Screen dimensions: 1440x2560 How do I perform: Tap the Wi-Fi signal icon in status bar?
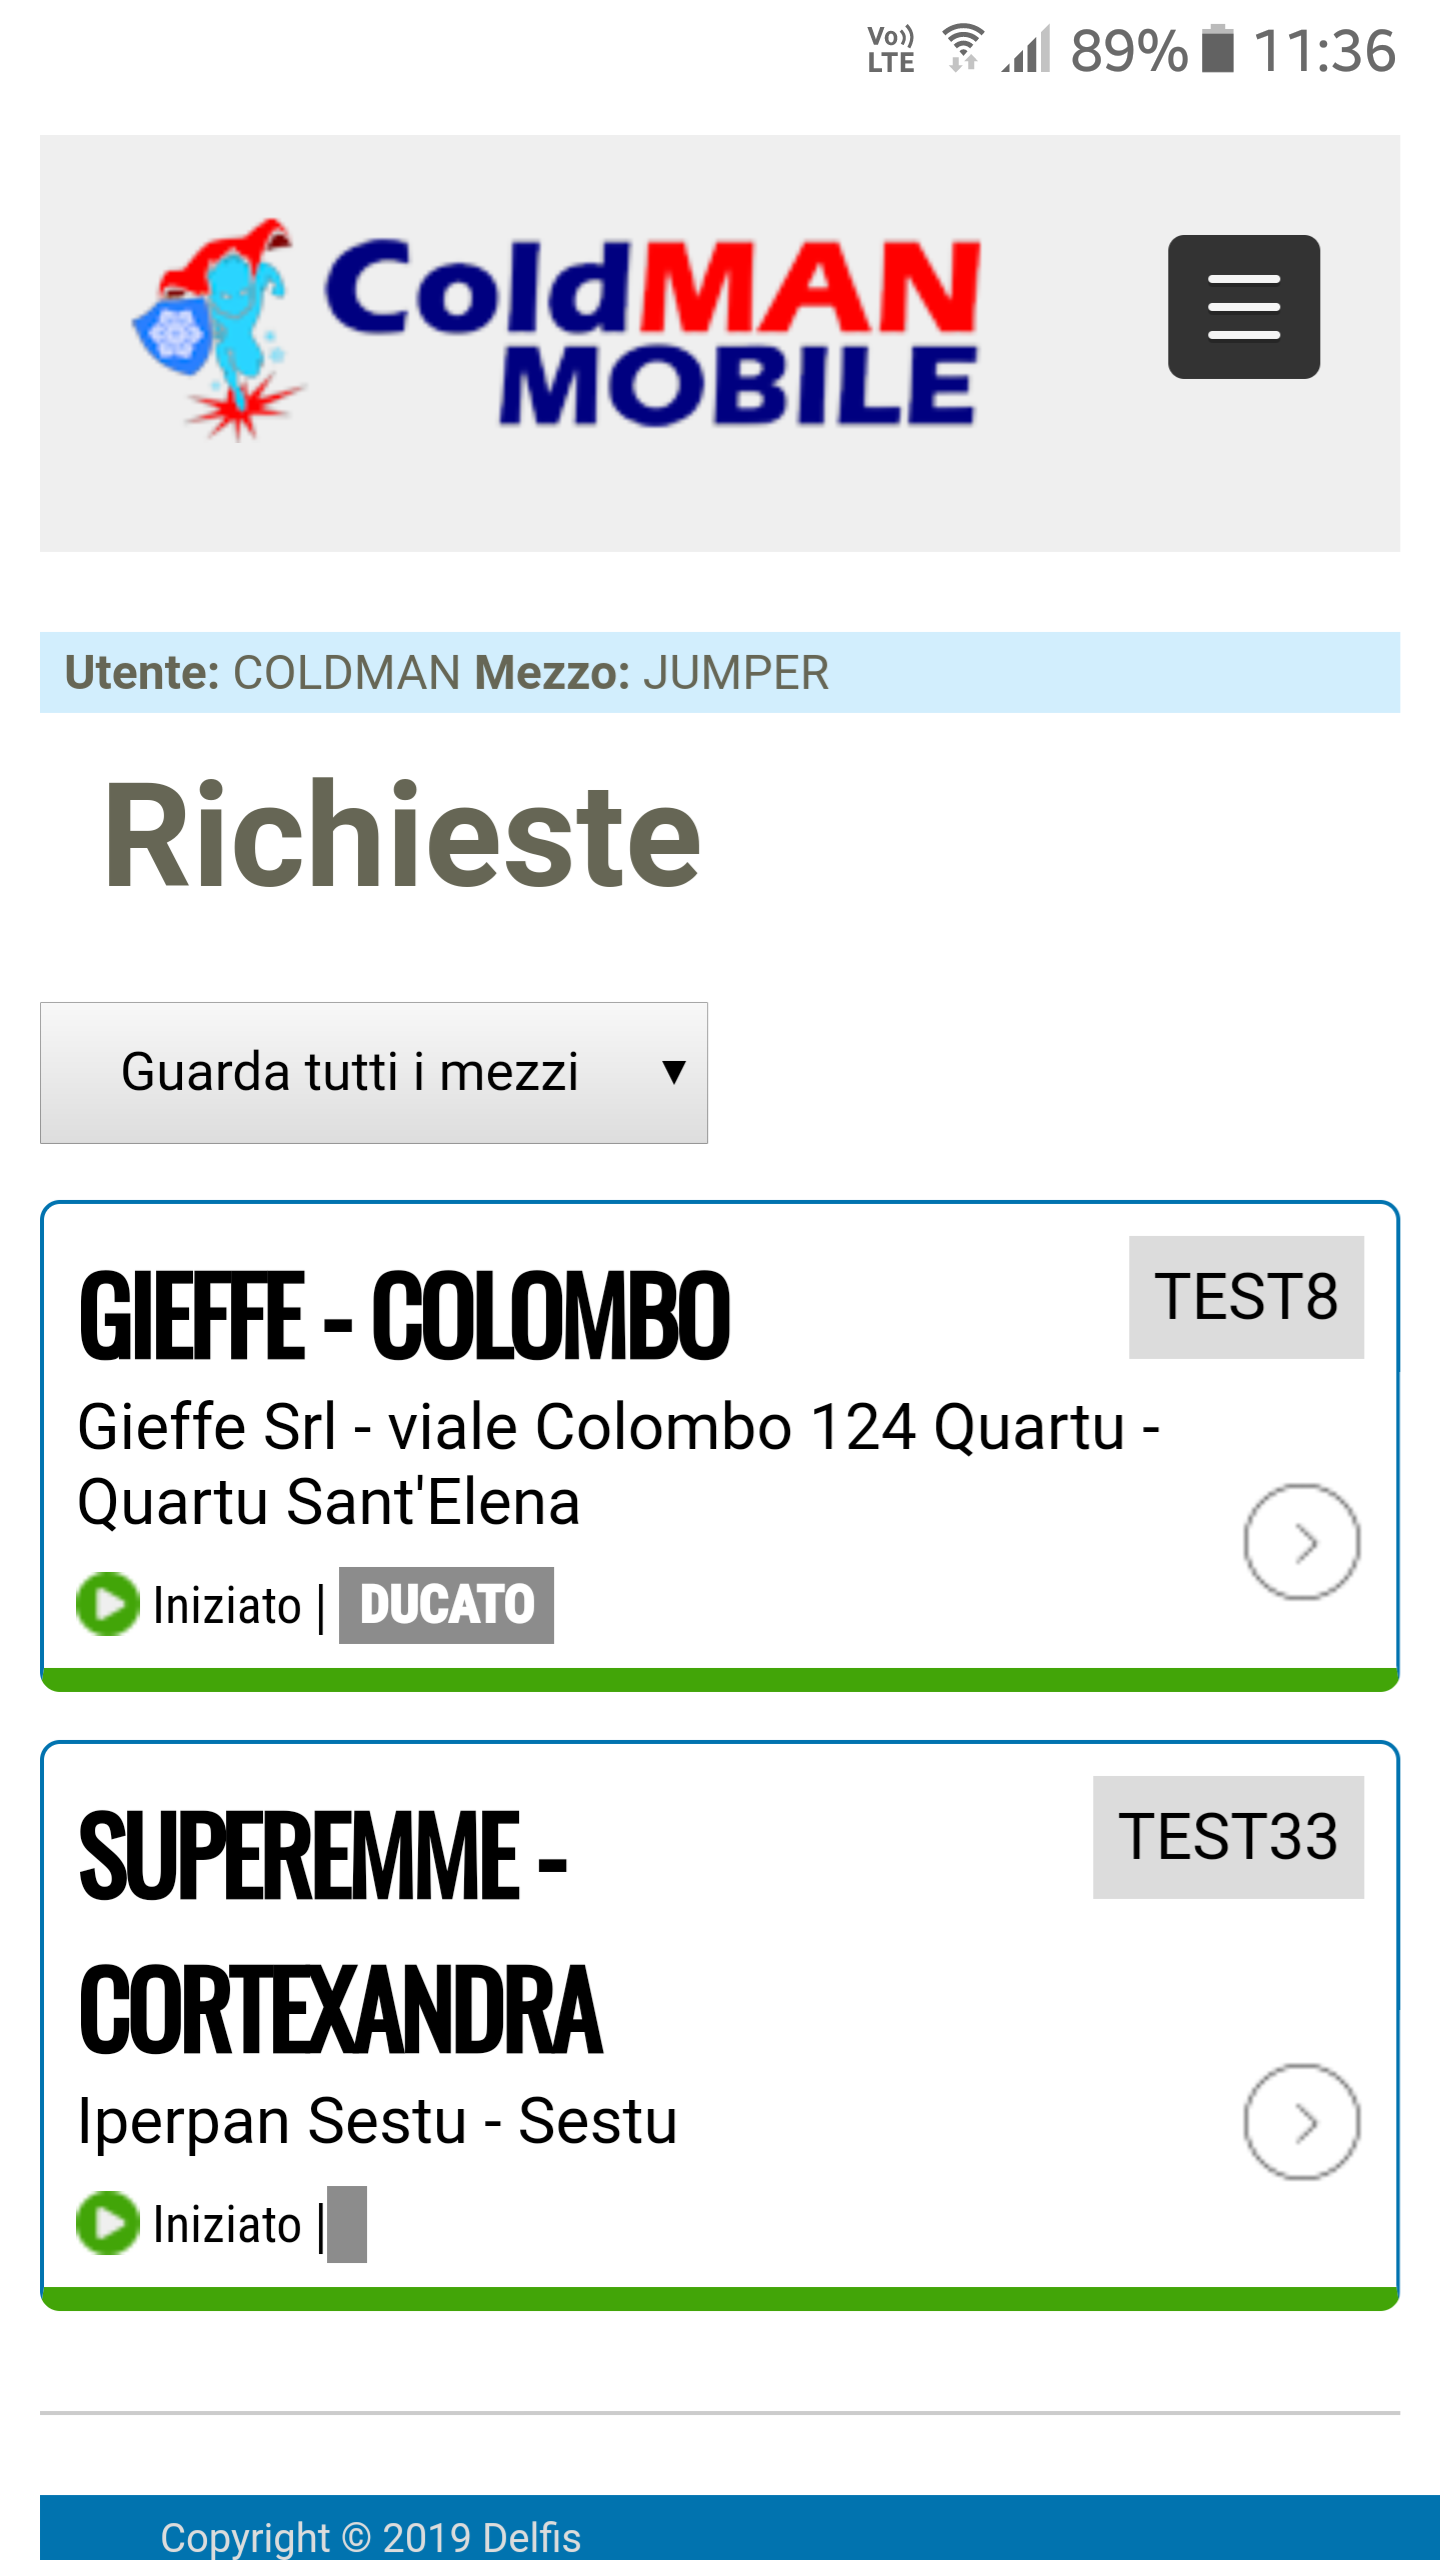point(963,49)
